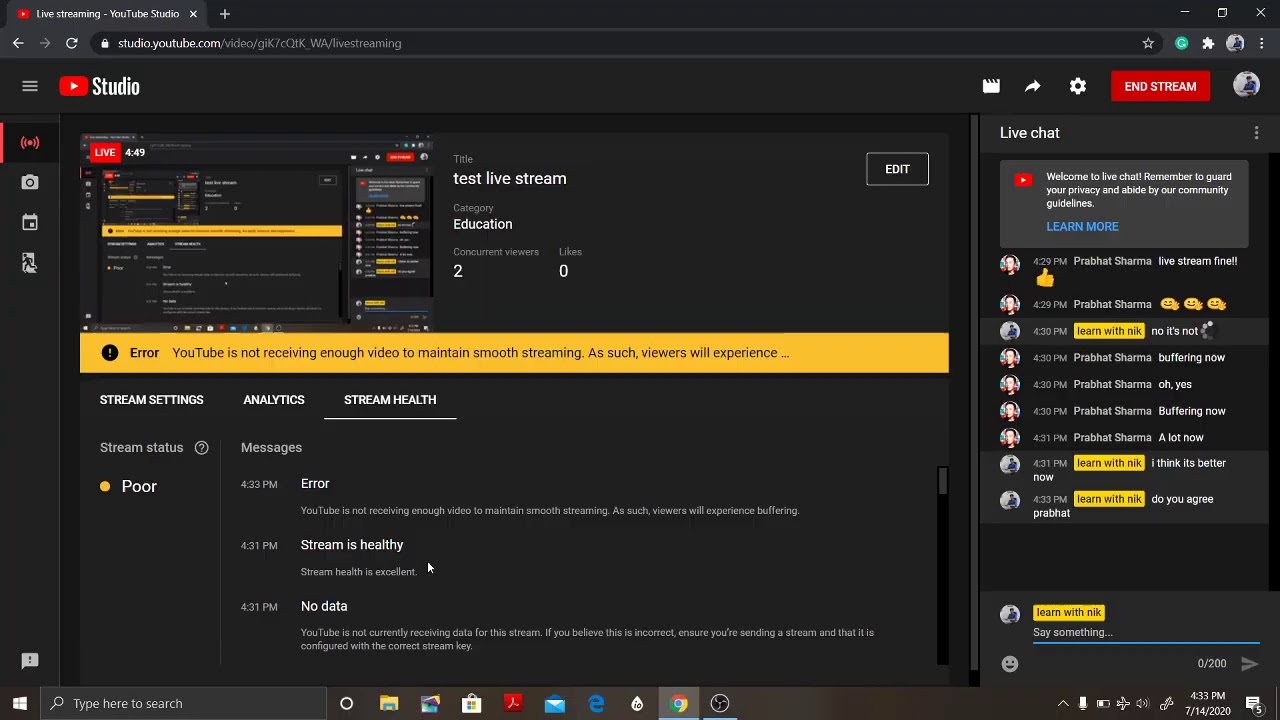
Task: Select the Stream Health tab
Action: point(390,400)
